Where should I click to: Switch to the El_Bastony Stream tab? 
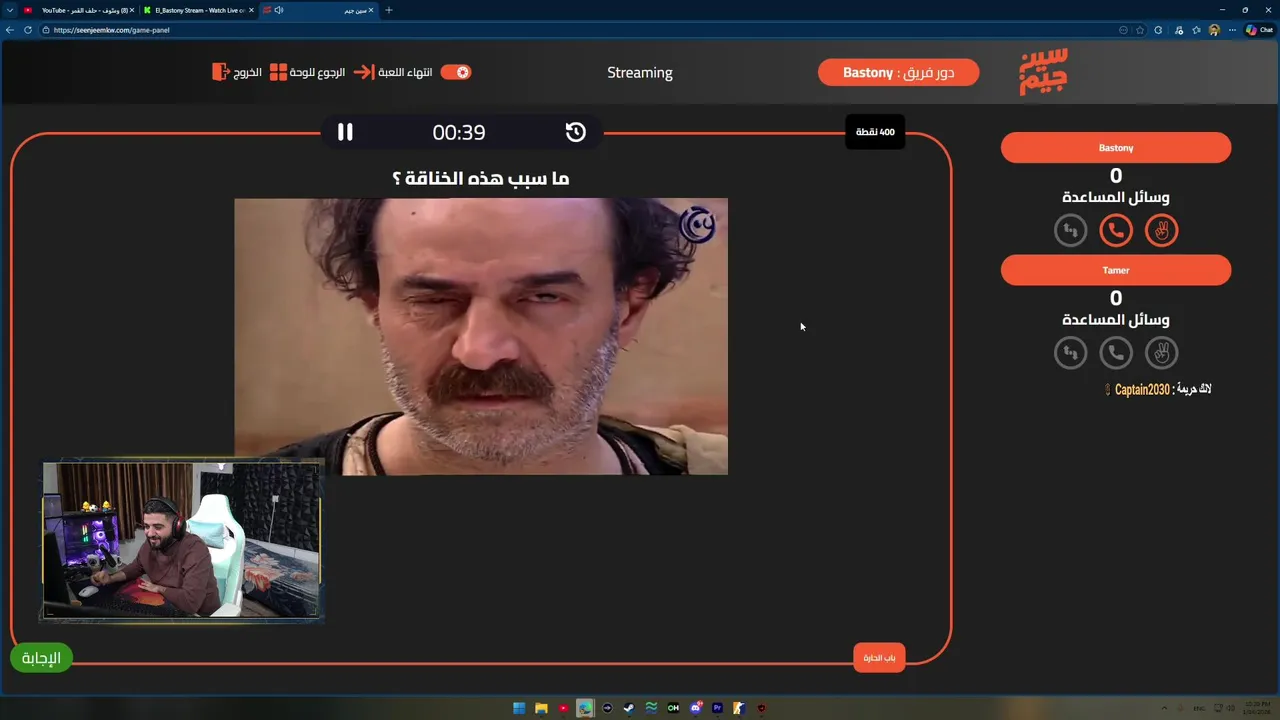pos(196,10)
